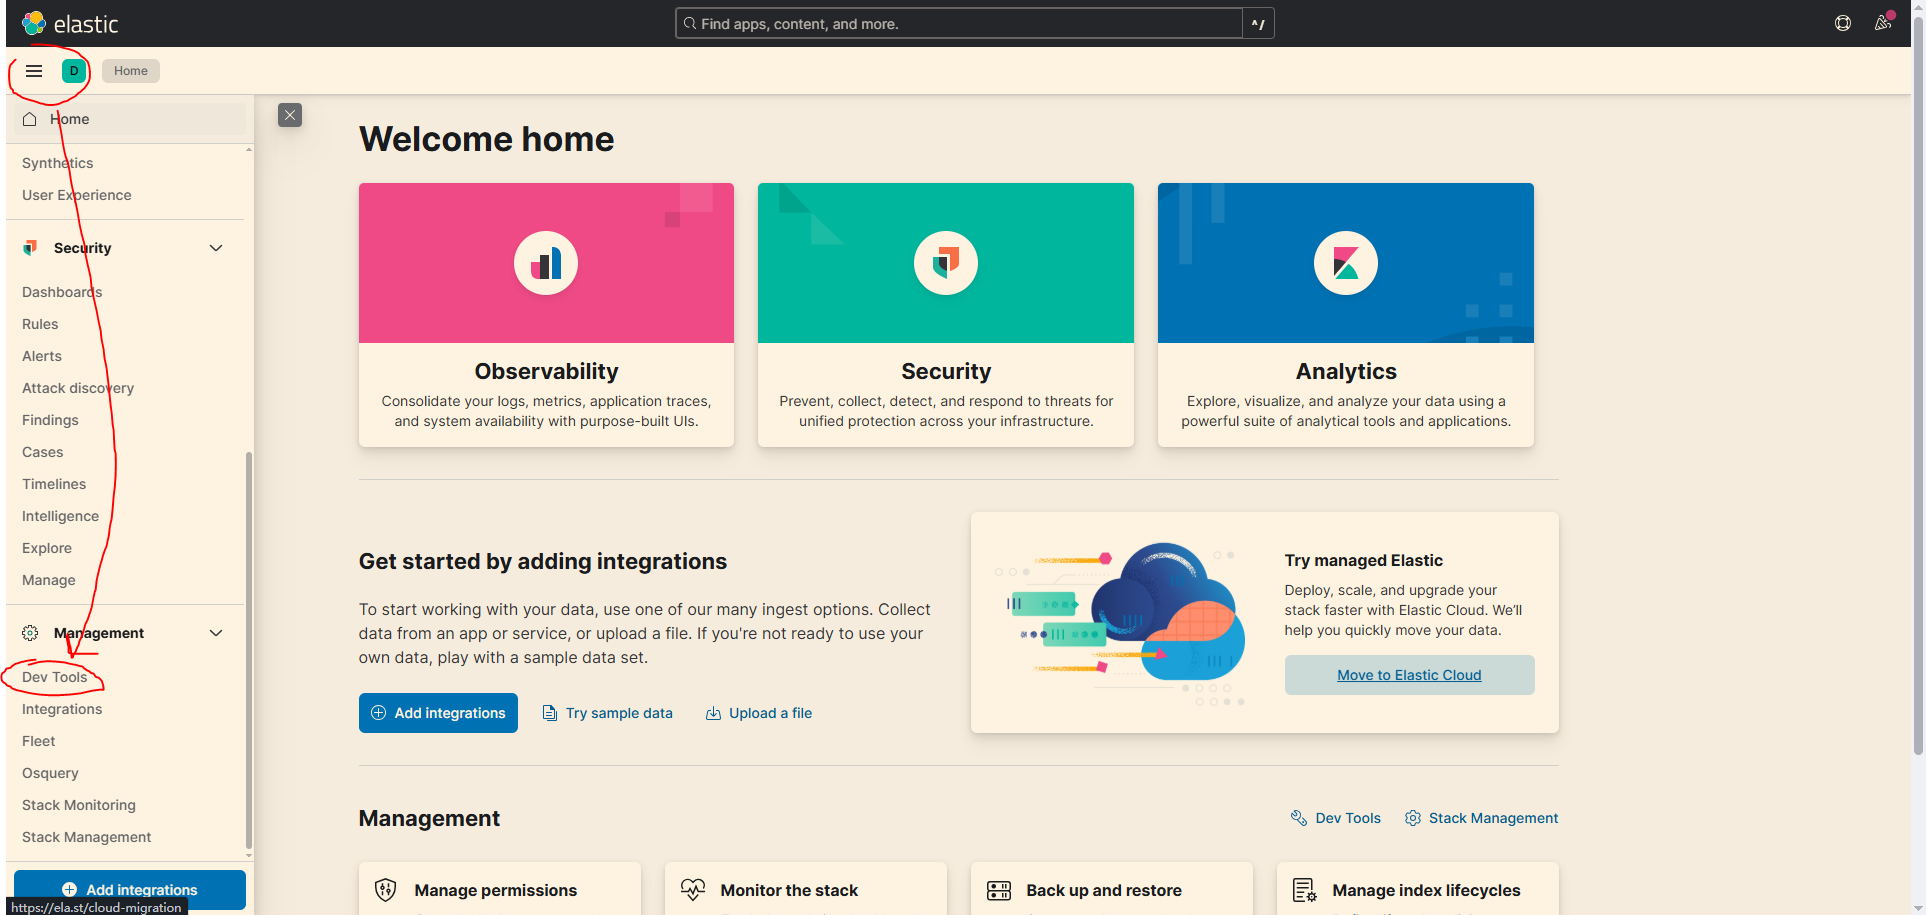The height and width of the screenshot is (915, 1926).
Task: Click the Back up and restore storage icon
Action: pos(999,890)
